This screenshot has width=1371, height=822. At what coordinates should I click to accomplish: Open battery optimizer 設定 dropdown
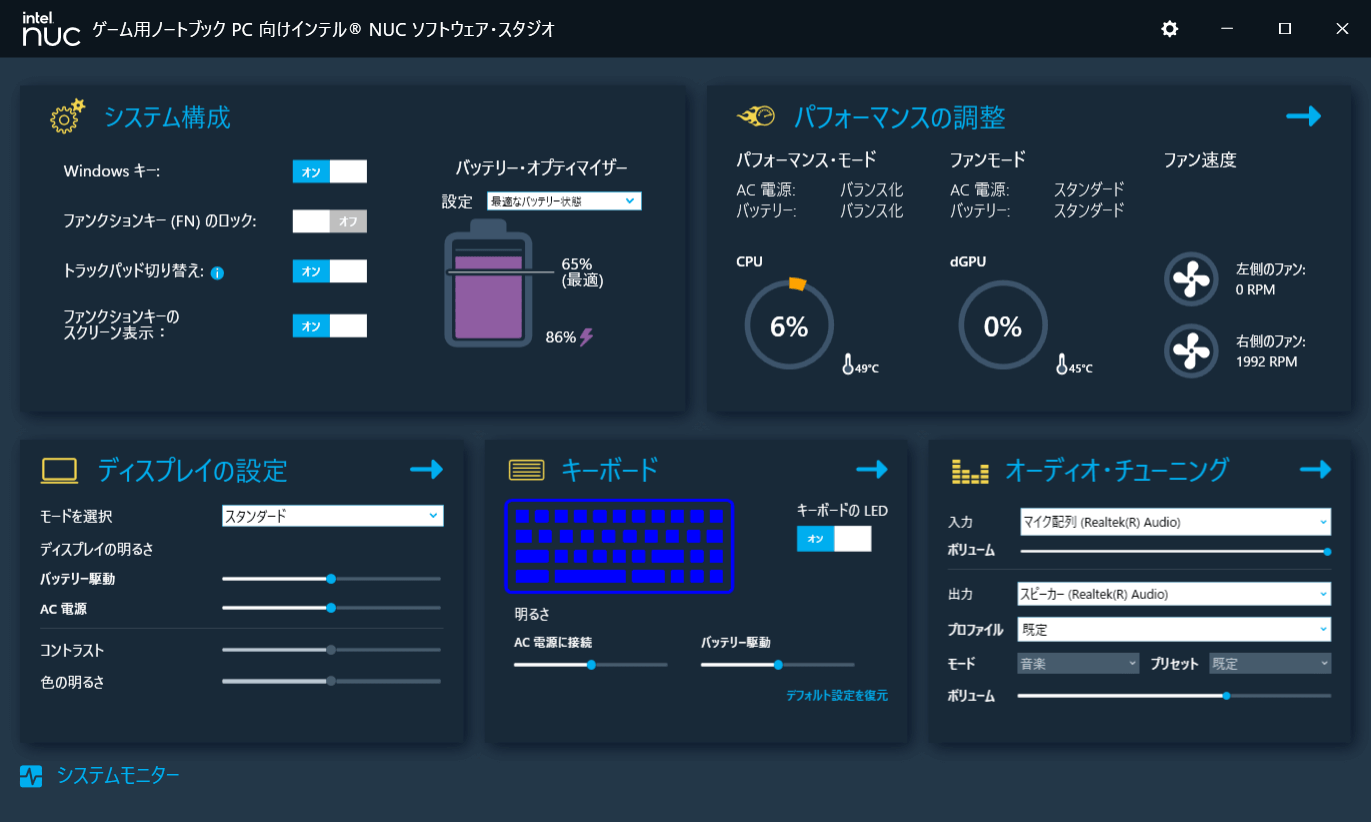click(564, 201)
